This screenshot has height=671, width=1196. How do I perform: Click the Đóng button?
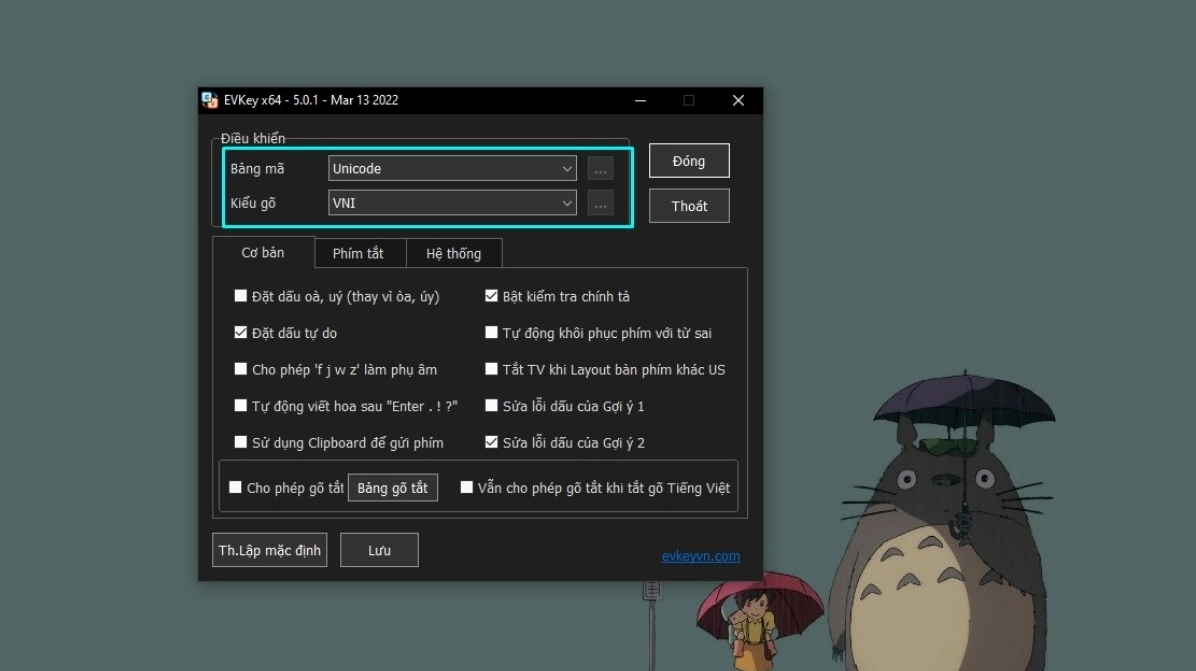[689, 161]
